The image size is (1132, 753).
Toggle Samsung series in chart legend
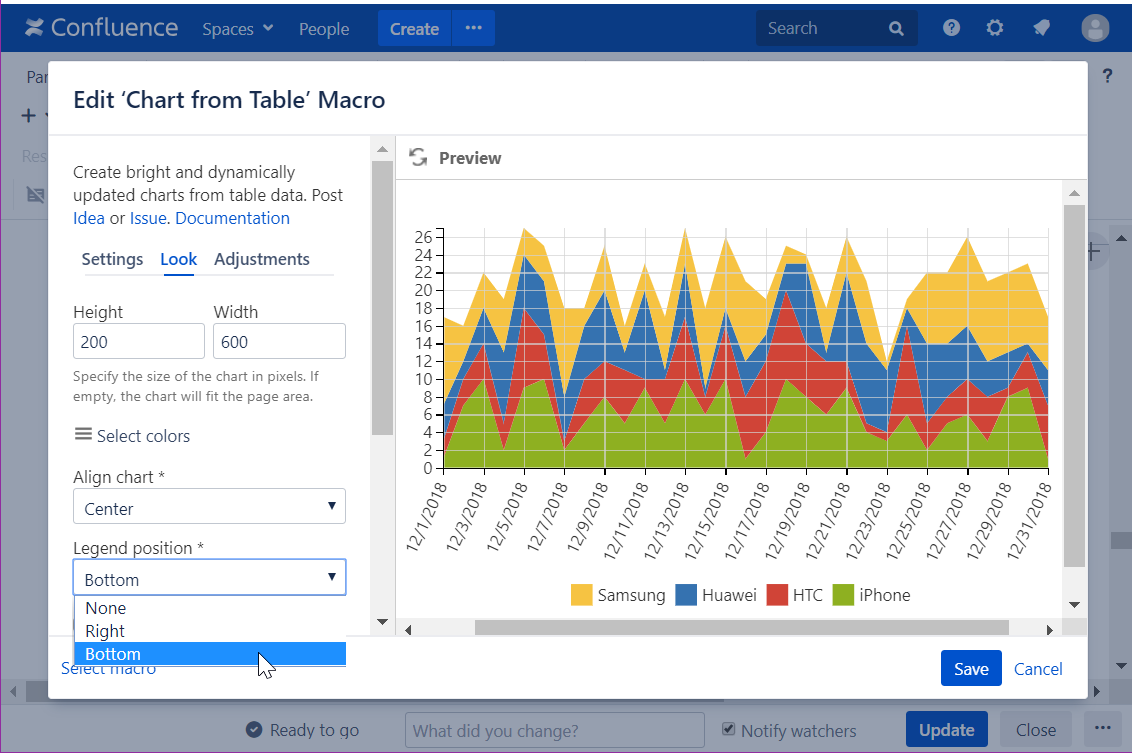[x=618, y=595]
